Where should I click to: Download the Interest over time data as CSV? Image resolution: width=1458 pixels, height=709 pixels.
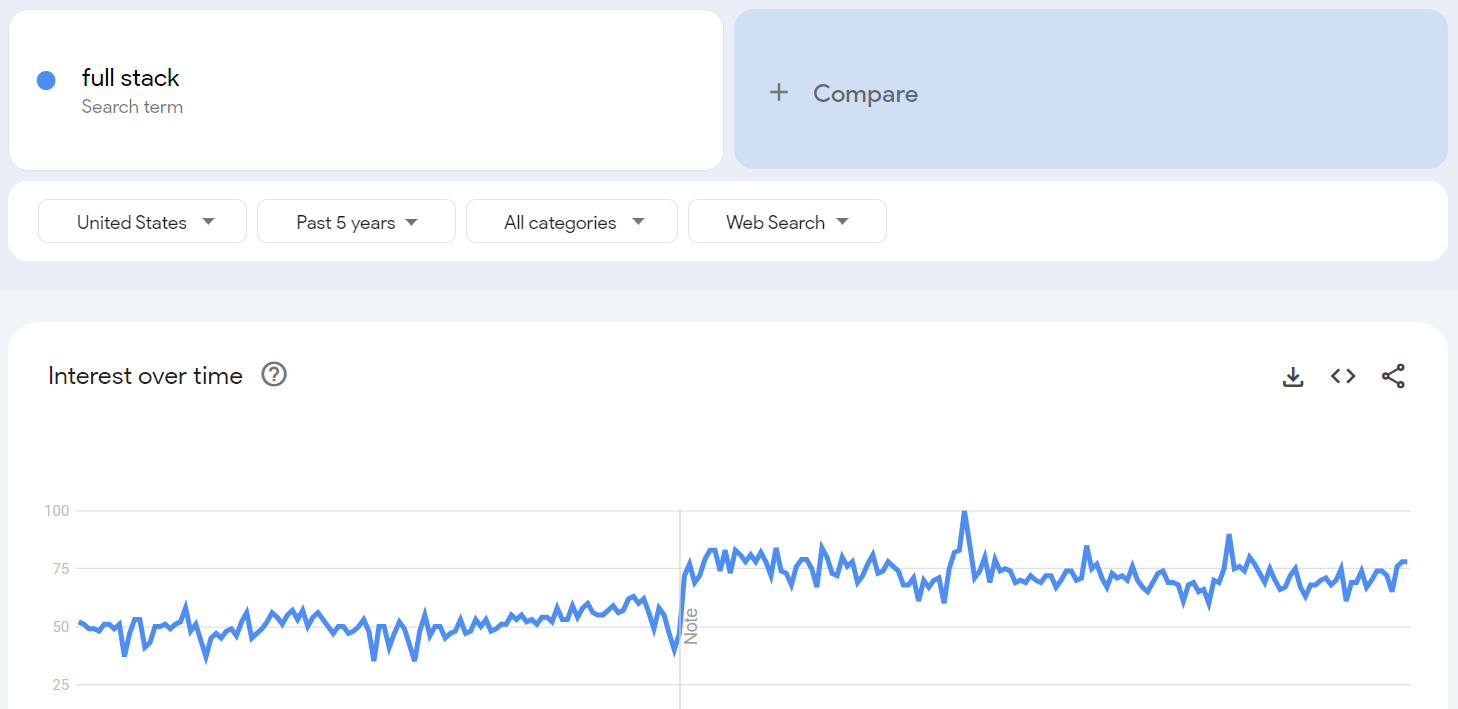tap(1293, 376)
